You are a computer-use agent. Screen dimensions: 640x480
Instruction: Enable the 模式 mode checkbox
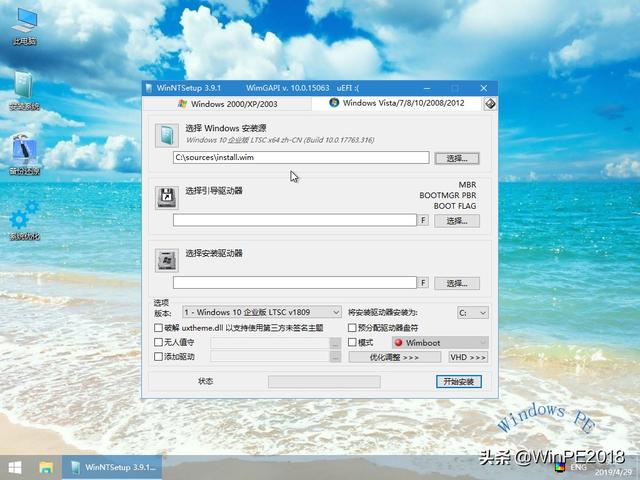(x=352, y=342)
